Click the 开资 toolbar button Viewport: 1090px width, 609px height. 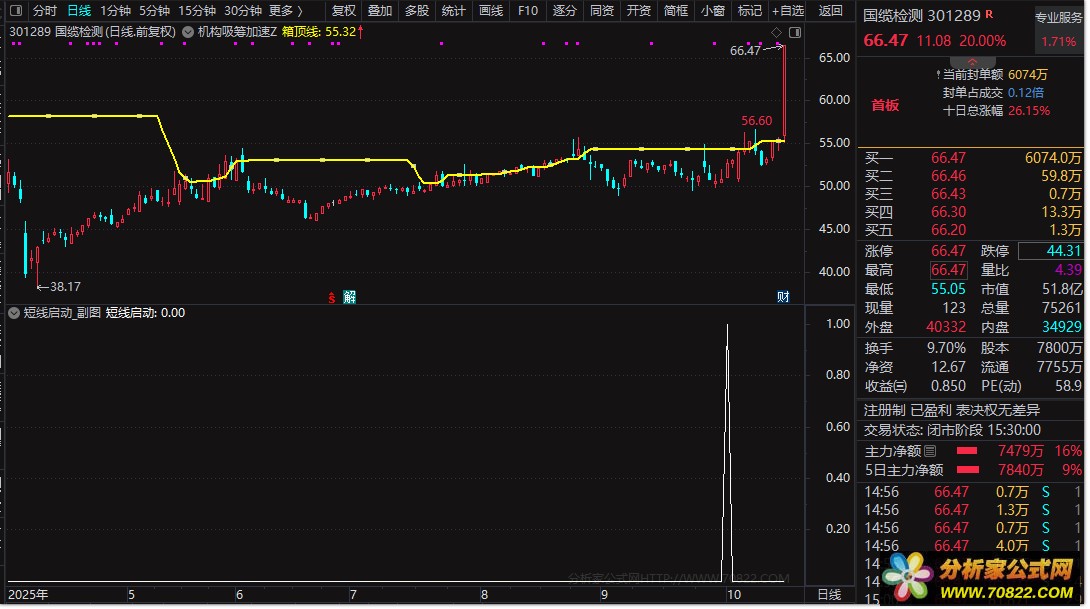(638, 10)
